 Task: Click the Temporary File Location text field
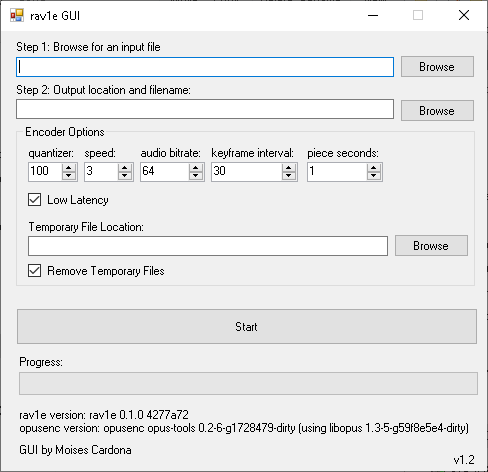[x=208, y=246]
